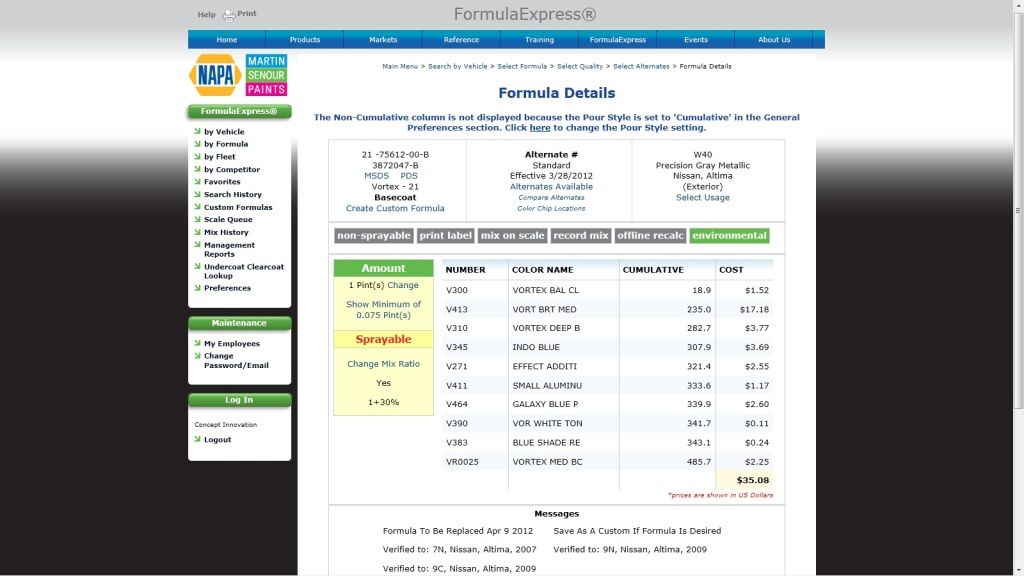Click the printer icon beside Print
The height and width of the screenshot is (576, 1024).
229,15
